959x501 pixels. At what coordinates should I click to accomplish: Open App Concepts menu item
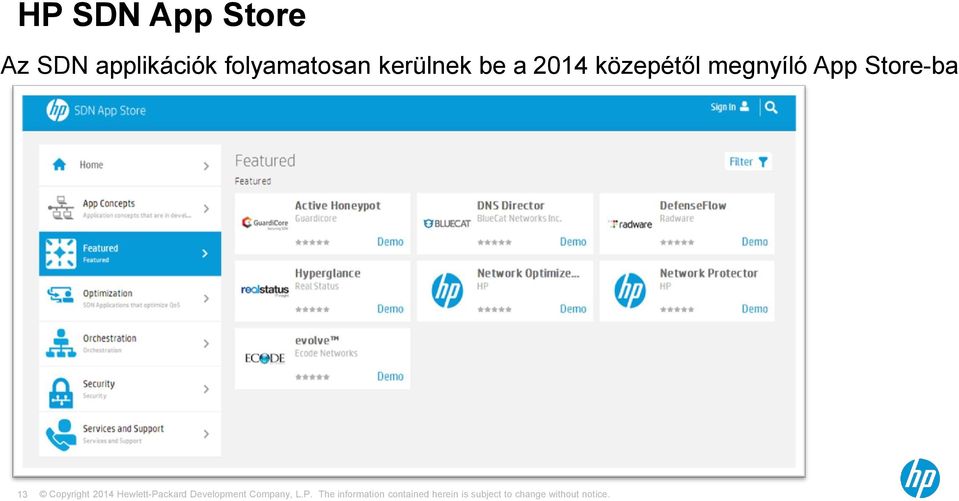[130, 209]
